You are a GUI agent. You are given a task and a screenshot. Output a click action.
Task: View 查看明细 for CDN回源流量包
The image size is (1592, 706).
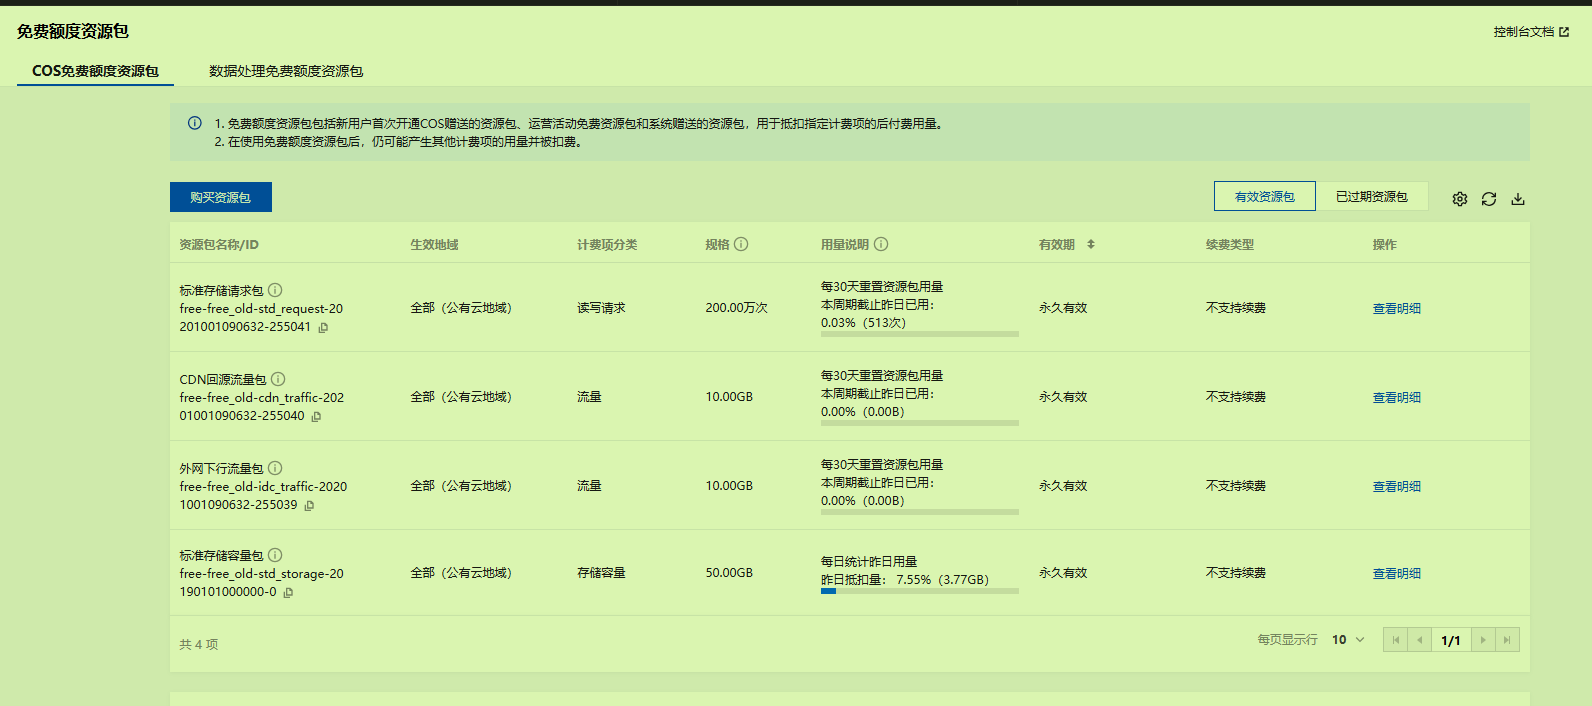(1397, 397)
